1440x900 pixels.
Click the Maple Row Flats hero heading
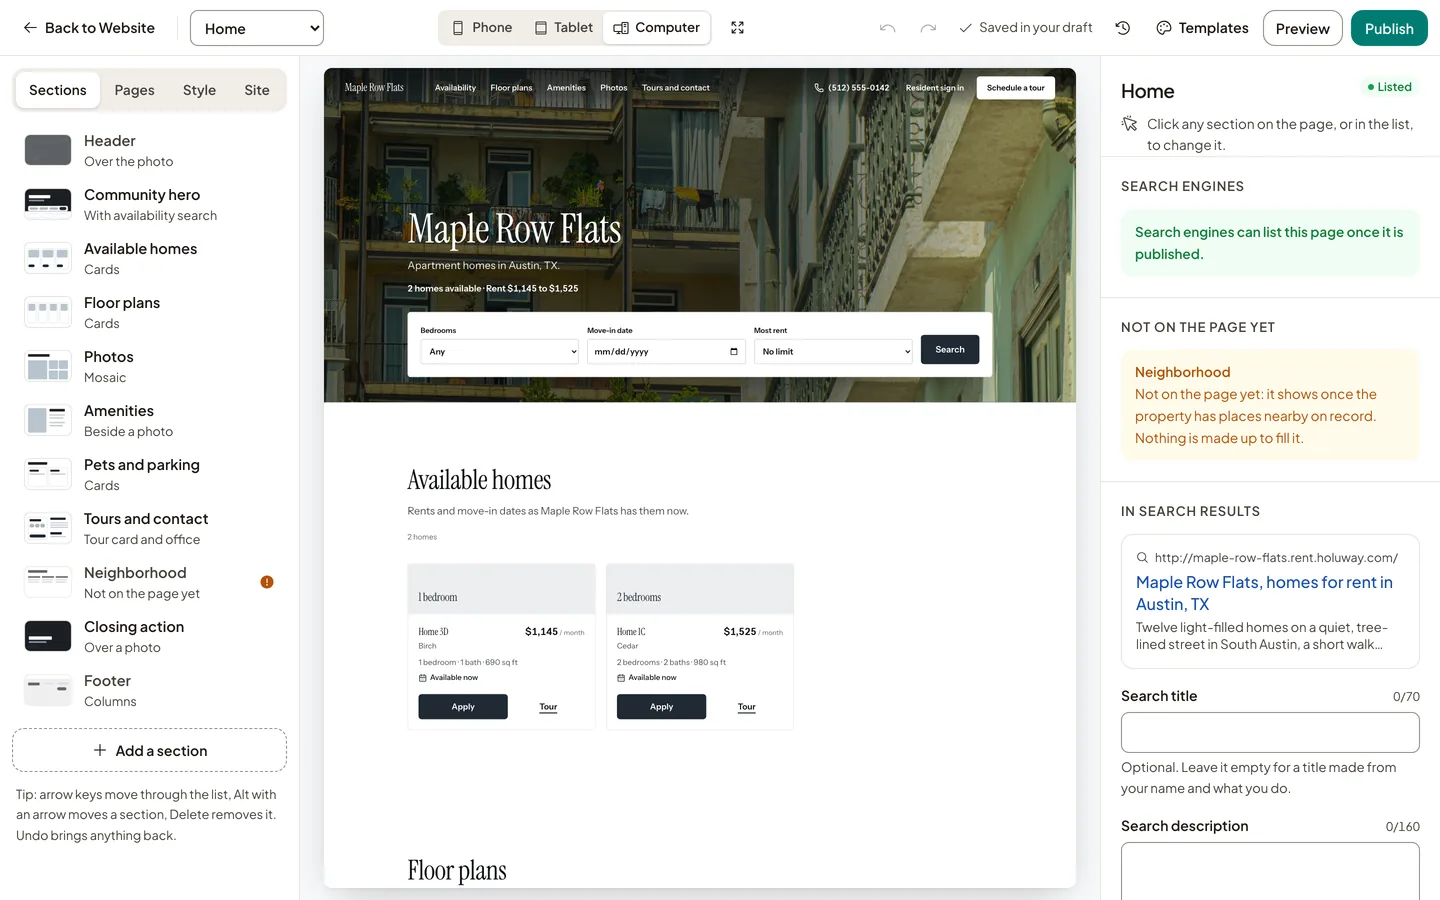tap(514, 229)
